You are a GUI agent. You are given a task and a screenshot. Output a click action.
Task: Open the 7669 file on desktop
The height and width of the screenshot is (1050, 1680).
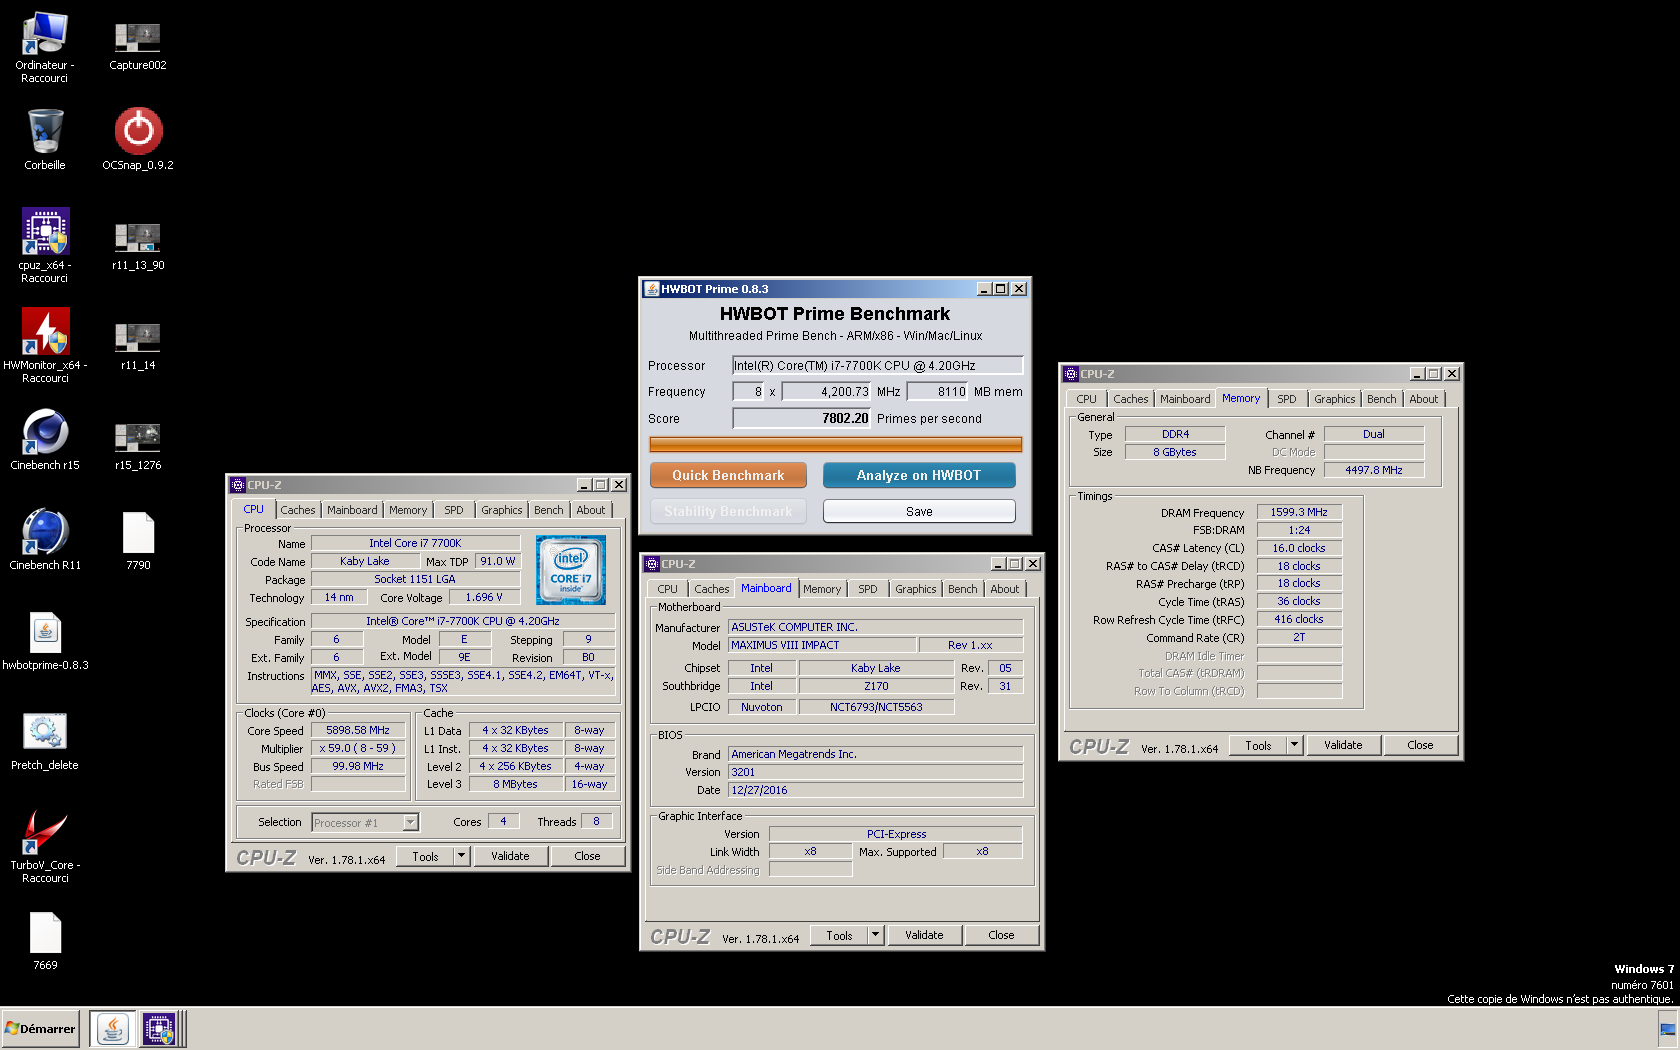[45, 940]
